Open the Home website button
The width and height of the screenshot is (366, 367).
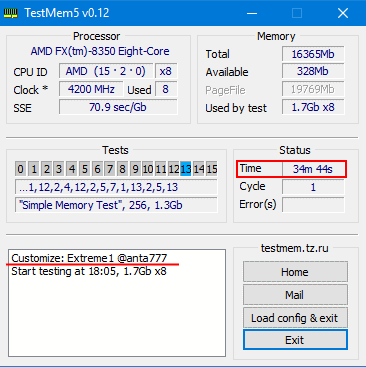(x=295, y=272)
